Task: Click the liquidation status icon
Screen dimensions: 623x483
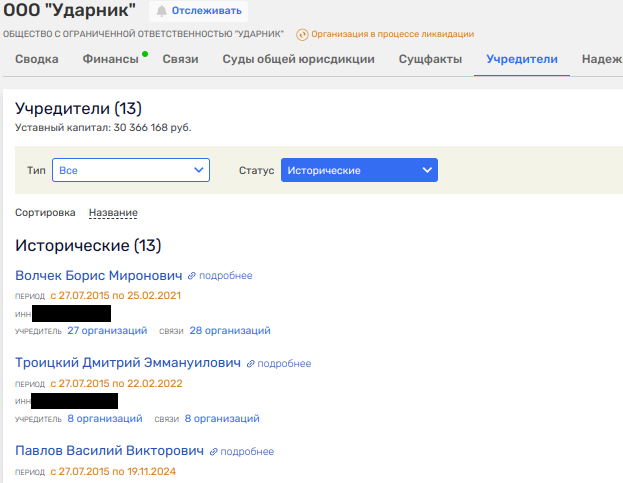Action: (x=302, y=35)
